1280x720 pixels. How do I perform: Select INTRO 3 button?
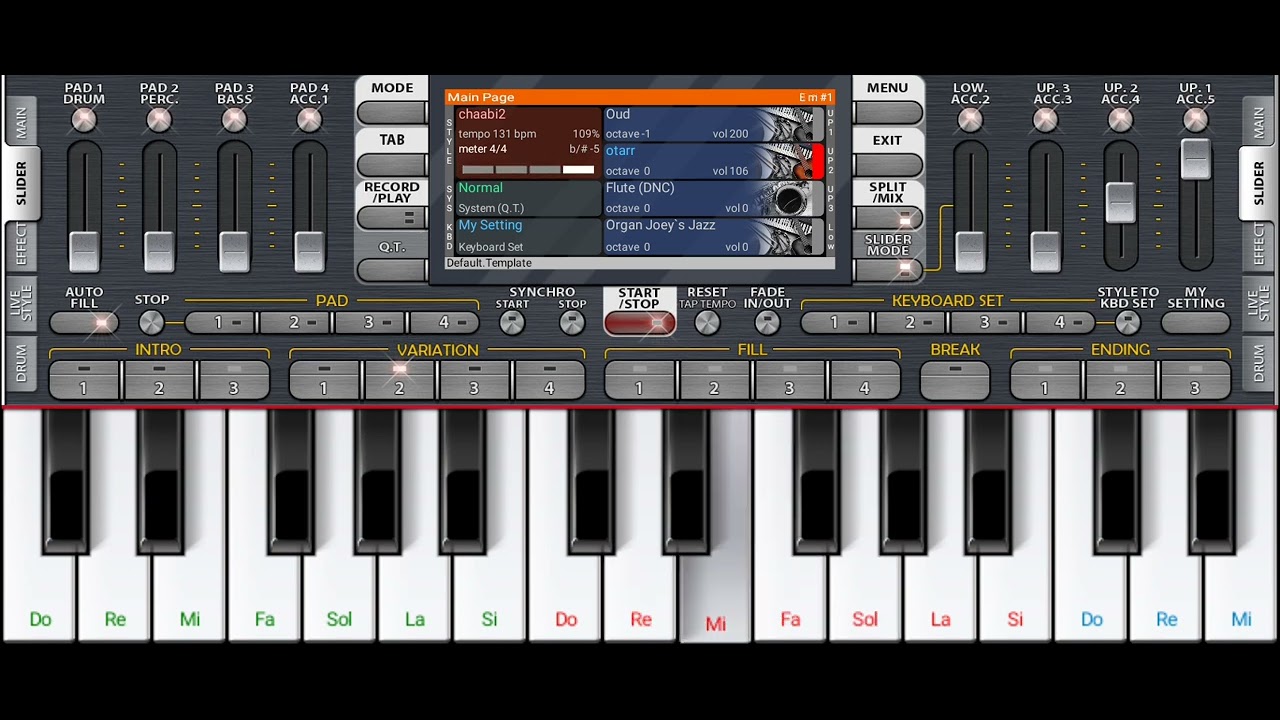point(234,380)
